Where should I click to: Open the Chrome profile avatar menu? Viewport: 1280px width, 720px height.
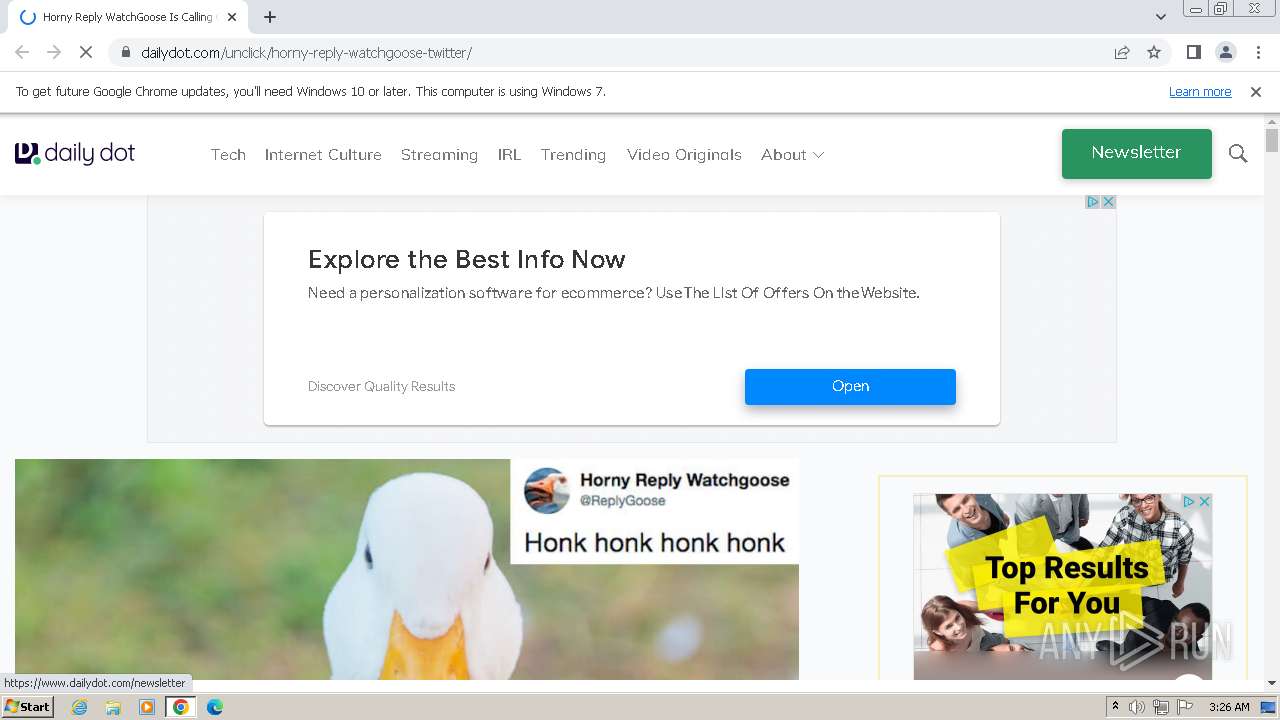tap(1225, 52)
